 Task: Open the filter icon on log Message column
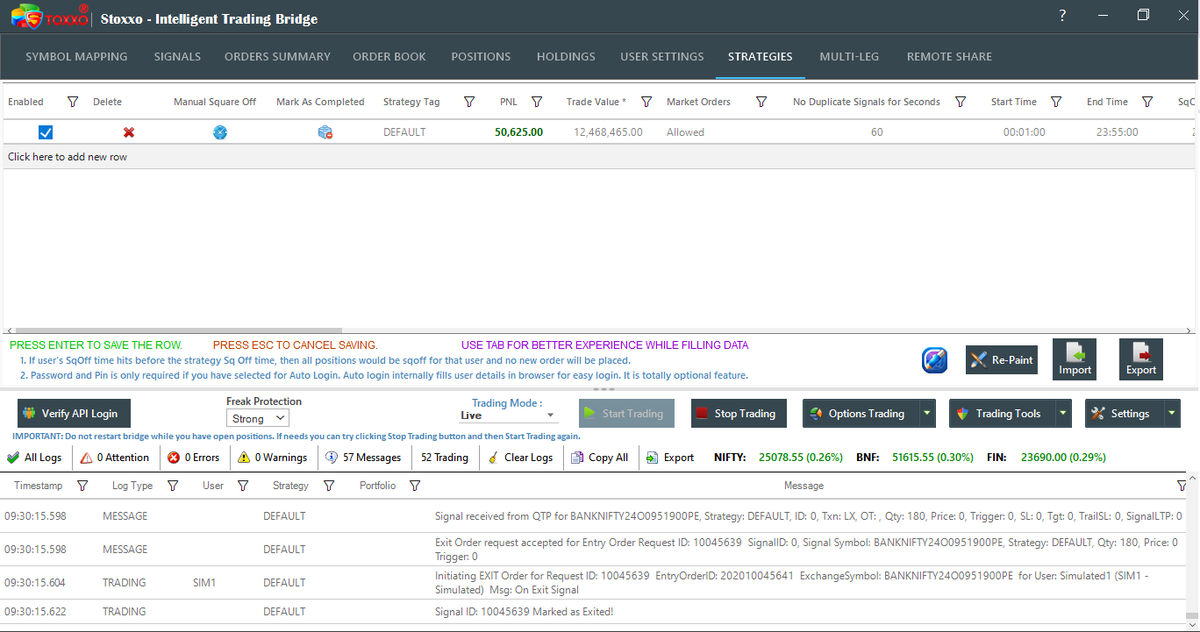tap(1184, 486)
